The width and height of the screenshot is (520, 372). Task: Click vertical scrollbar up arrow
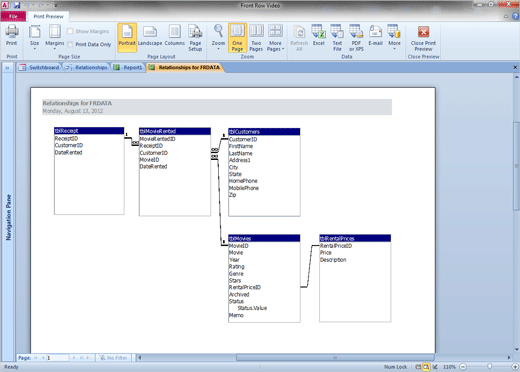517,77
